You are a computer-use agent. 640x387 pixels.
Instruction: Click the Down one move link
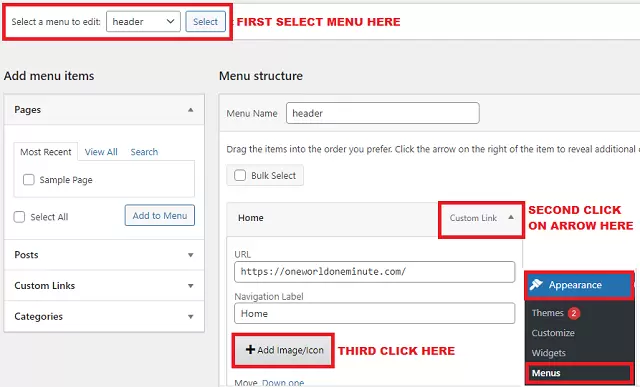[283, 383]
